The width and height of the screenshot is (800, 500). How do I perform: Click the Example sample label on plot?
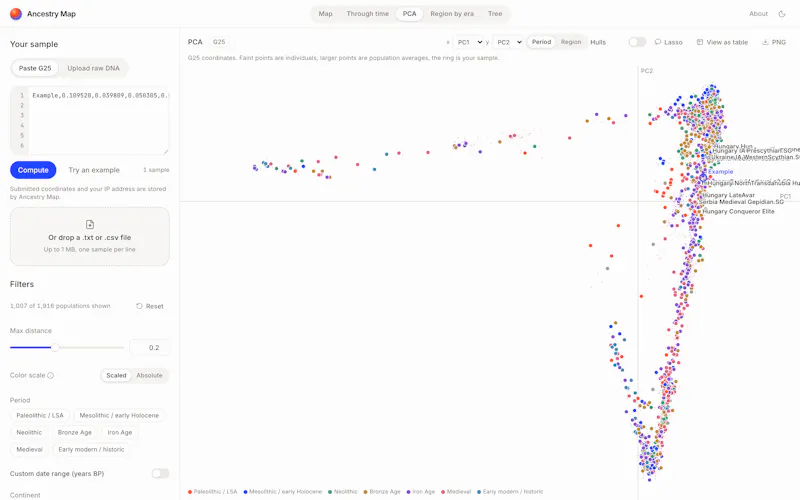point(720,172)
